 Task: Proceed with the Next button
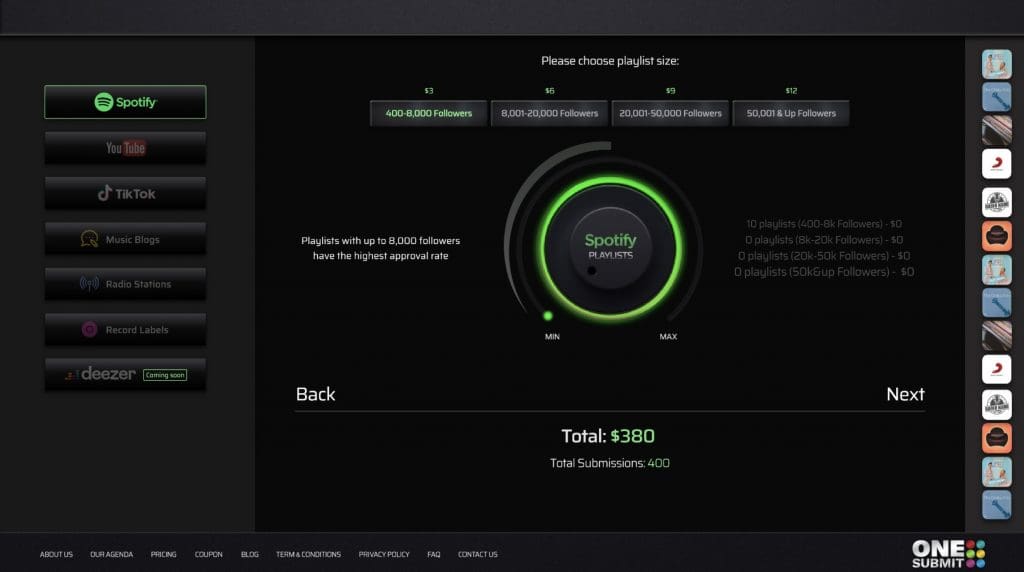coord(905,394)
